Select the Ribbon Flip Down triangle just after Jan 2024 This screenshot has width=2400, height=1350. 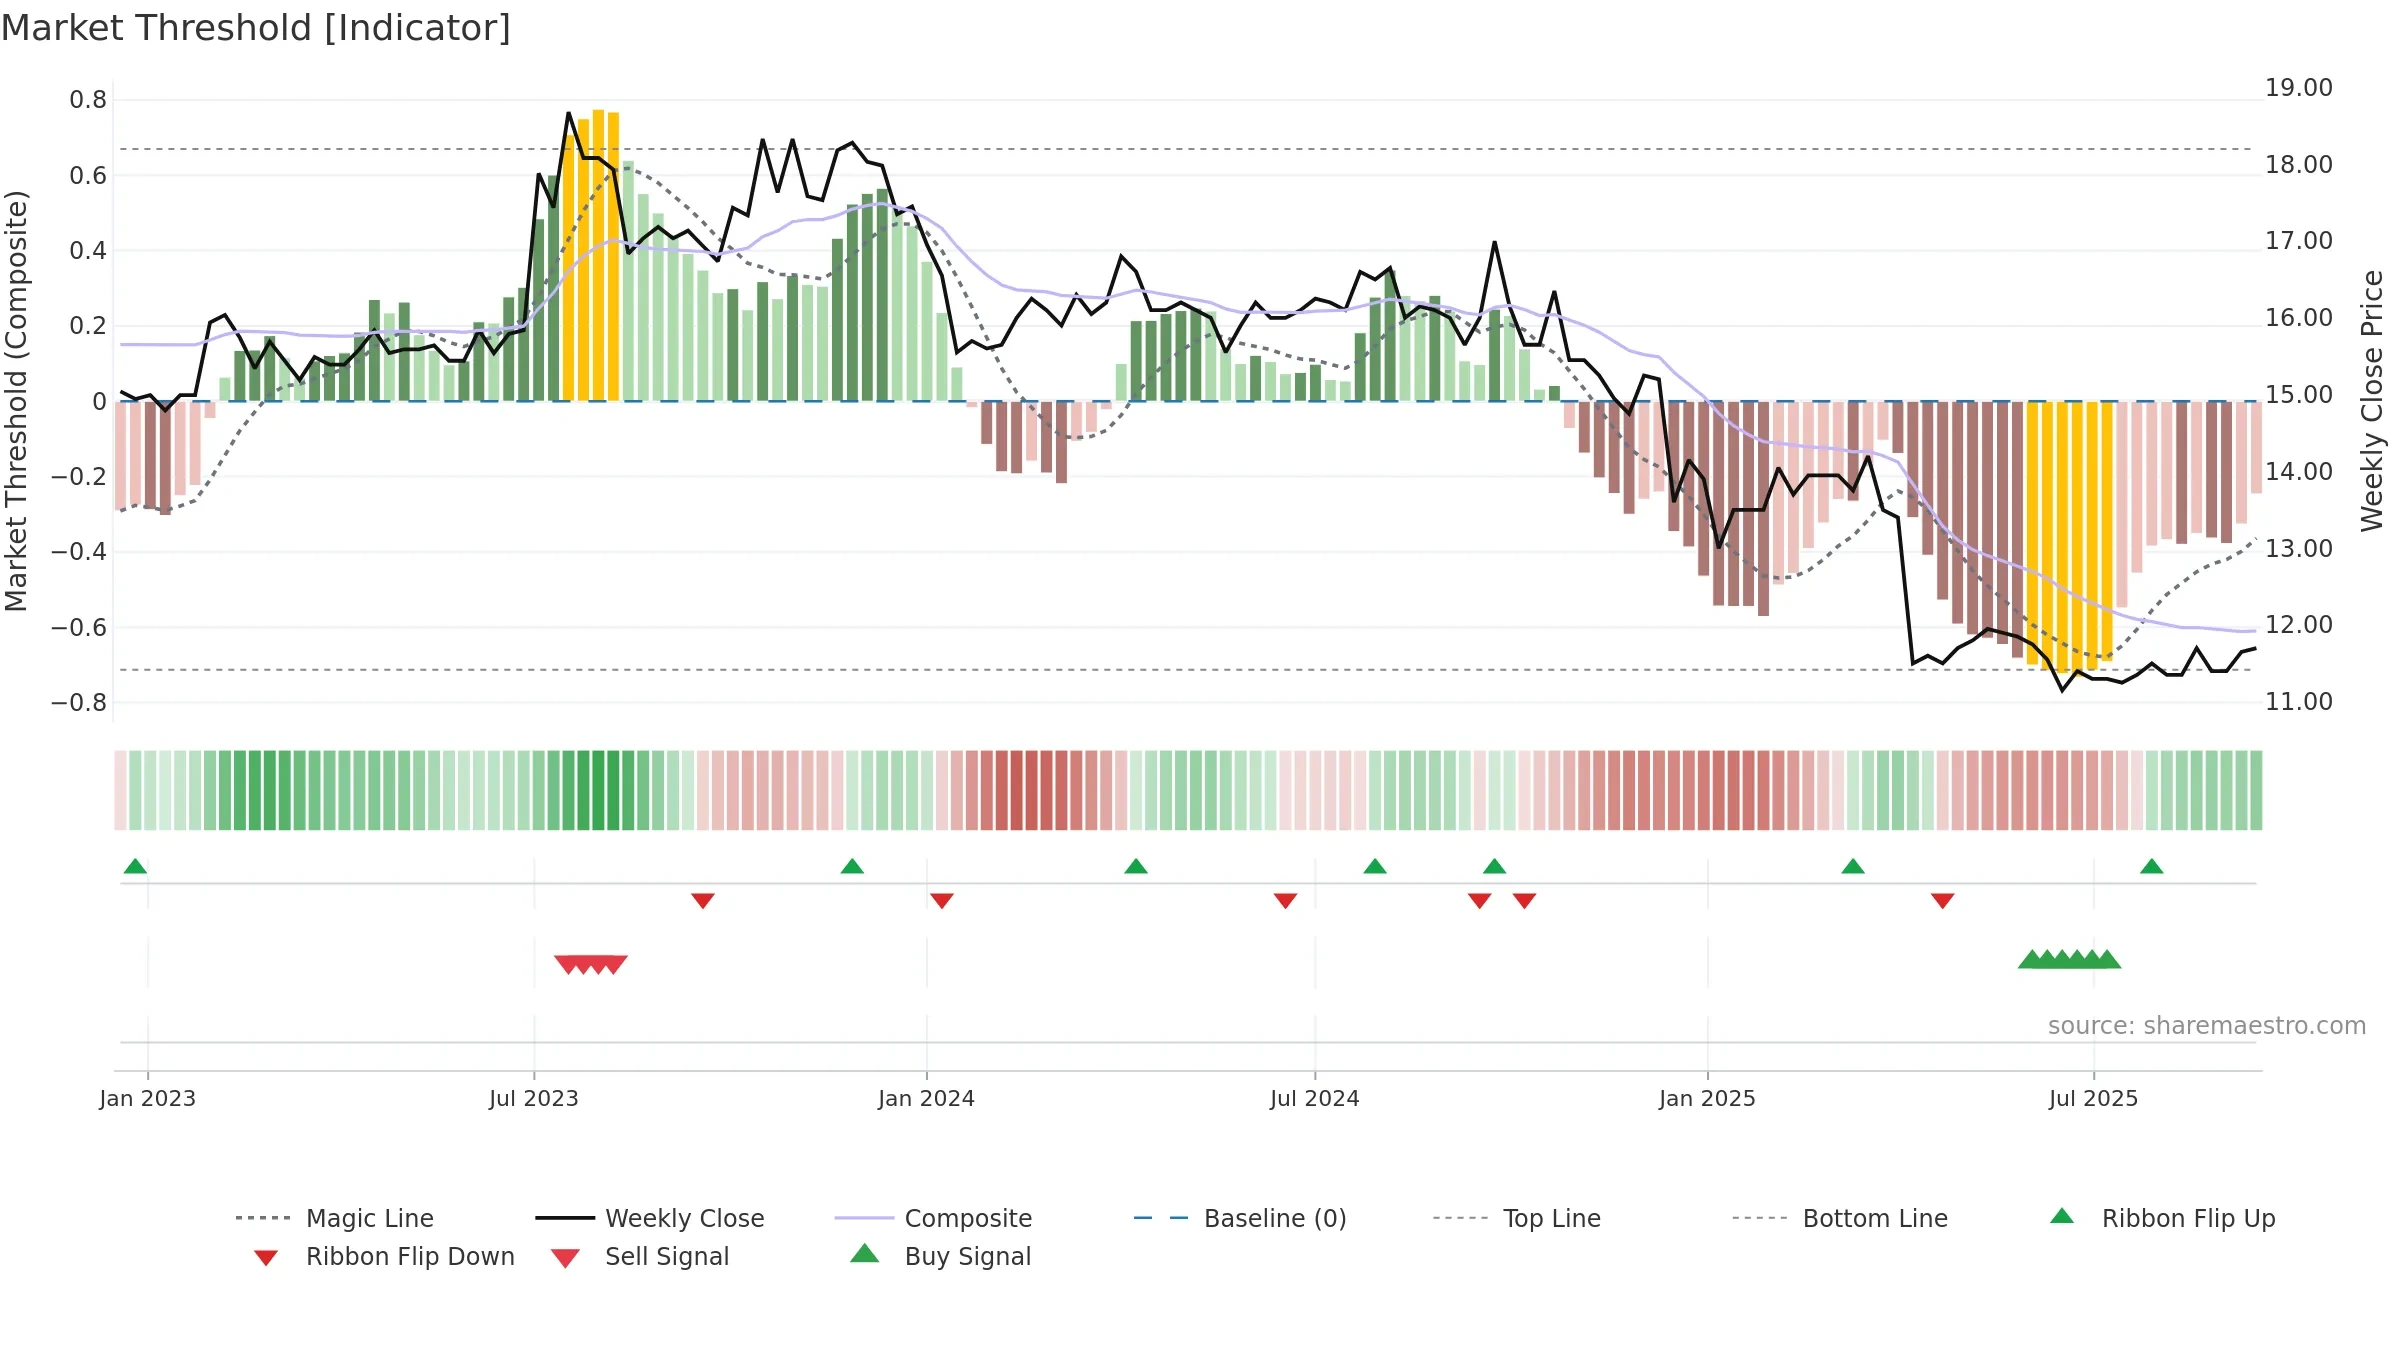click(942, 900)
